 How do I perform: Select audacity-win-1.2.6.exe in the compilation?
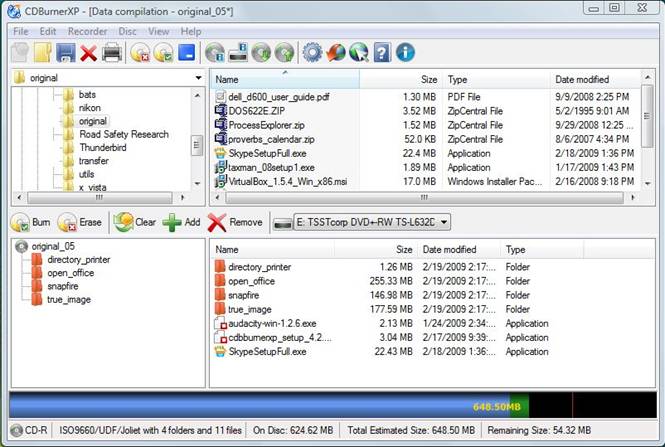(x=272, y=324)
